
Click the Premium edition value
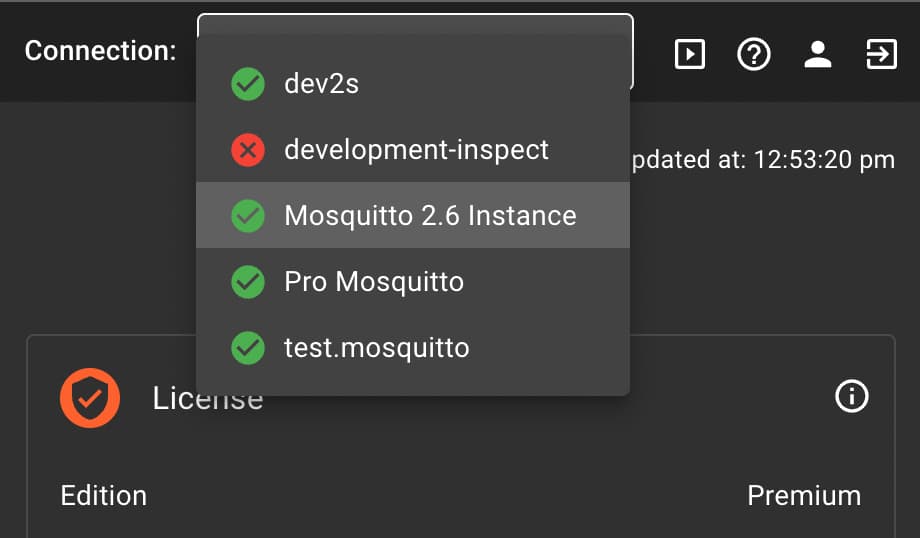click(803, 495)
